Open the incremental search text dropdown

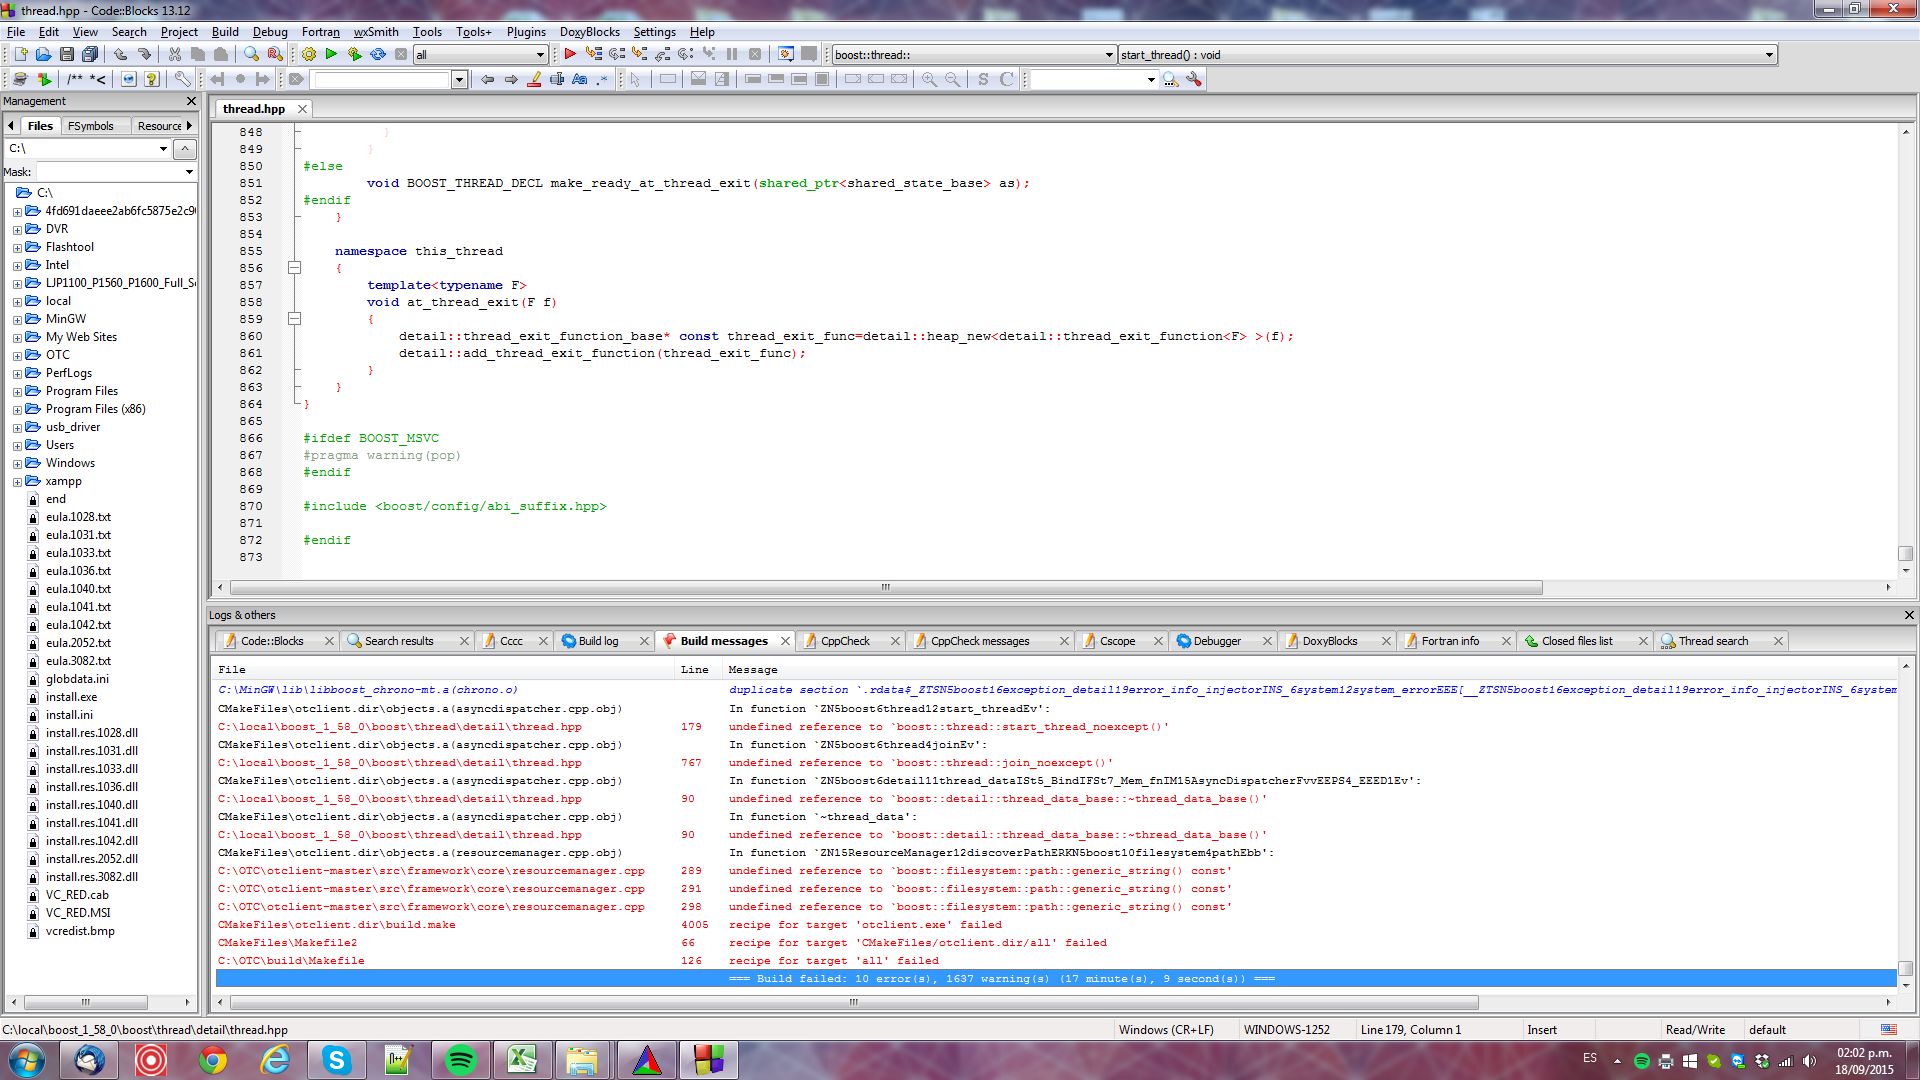pyautogui.click(x=459, y=79)
